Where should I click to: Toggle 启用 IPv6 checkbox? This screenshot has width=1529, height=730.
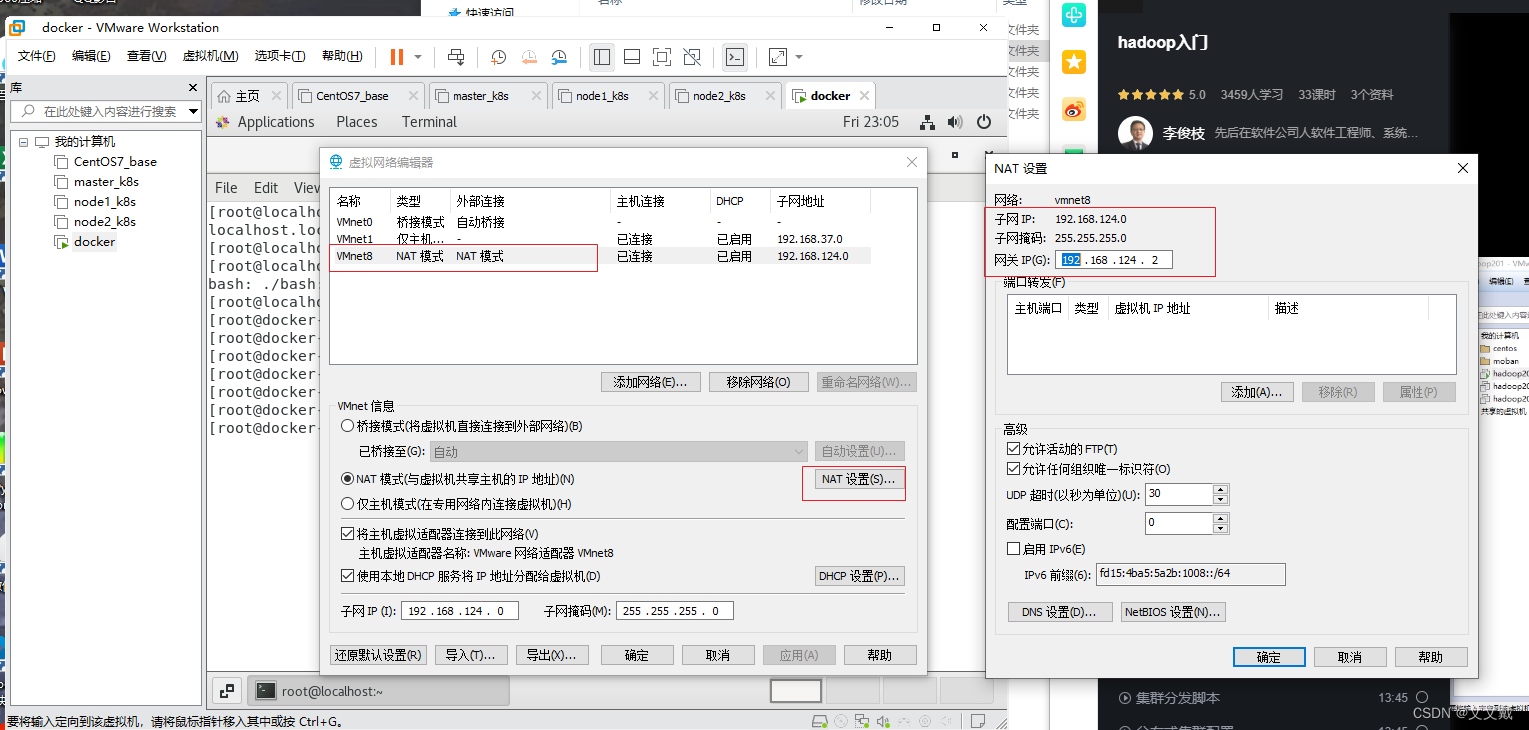click(x=1014, y=549)
